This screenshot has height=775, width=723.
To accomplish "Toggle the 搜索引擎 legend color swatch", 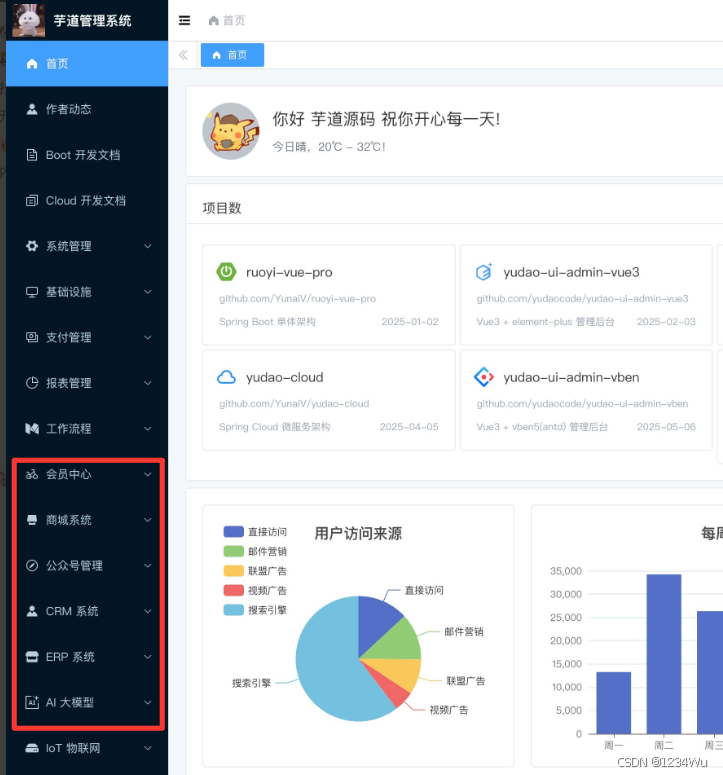I will pos(234,610).
